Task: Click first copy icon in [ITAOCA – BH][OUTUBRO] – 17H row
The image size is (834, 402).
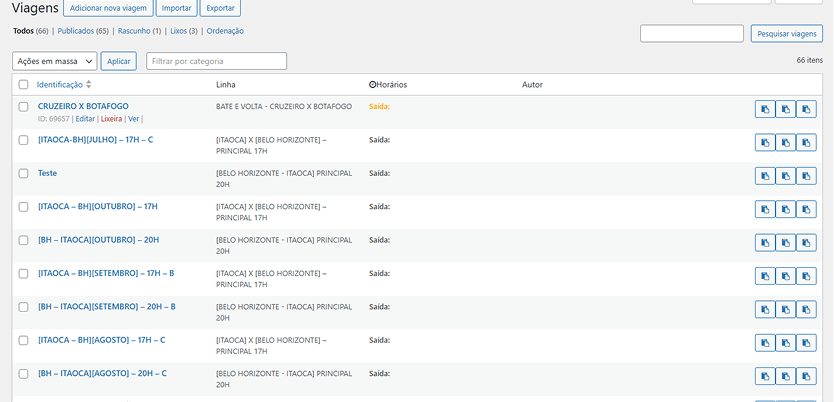Action: tap(764, 210)
